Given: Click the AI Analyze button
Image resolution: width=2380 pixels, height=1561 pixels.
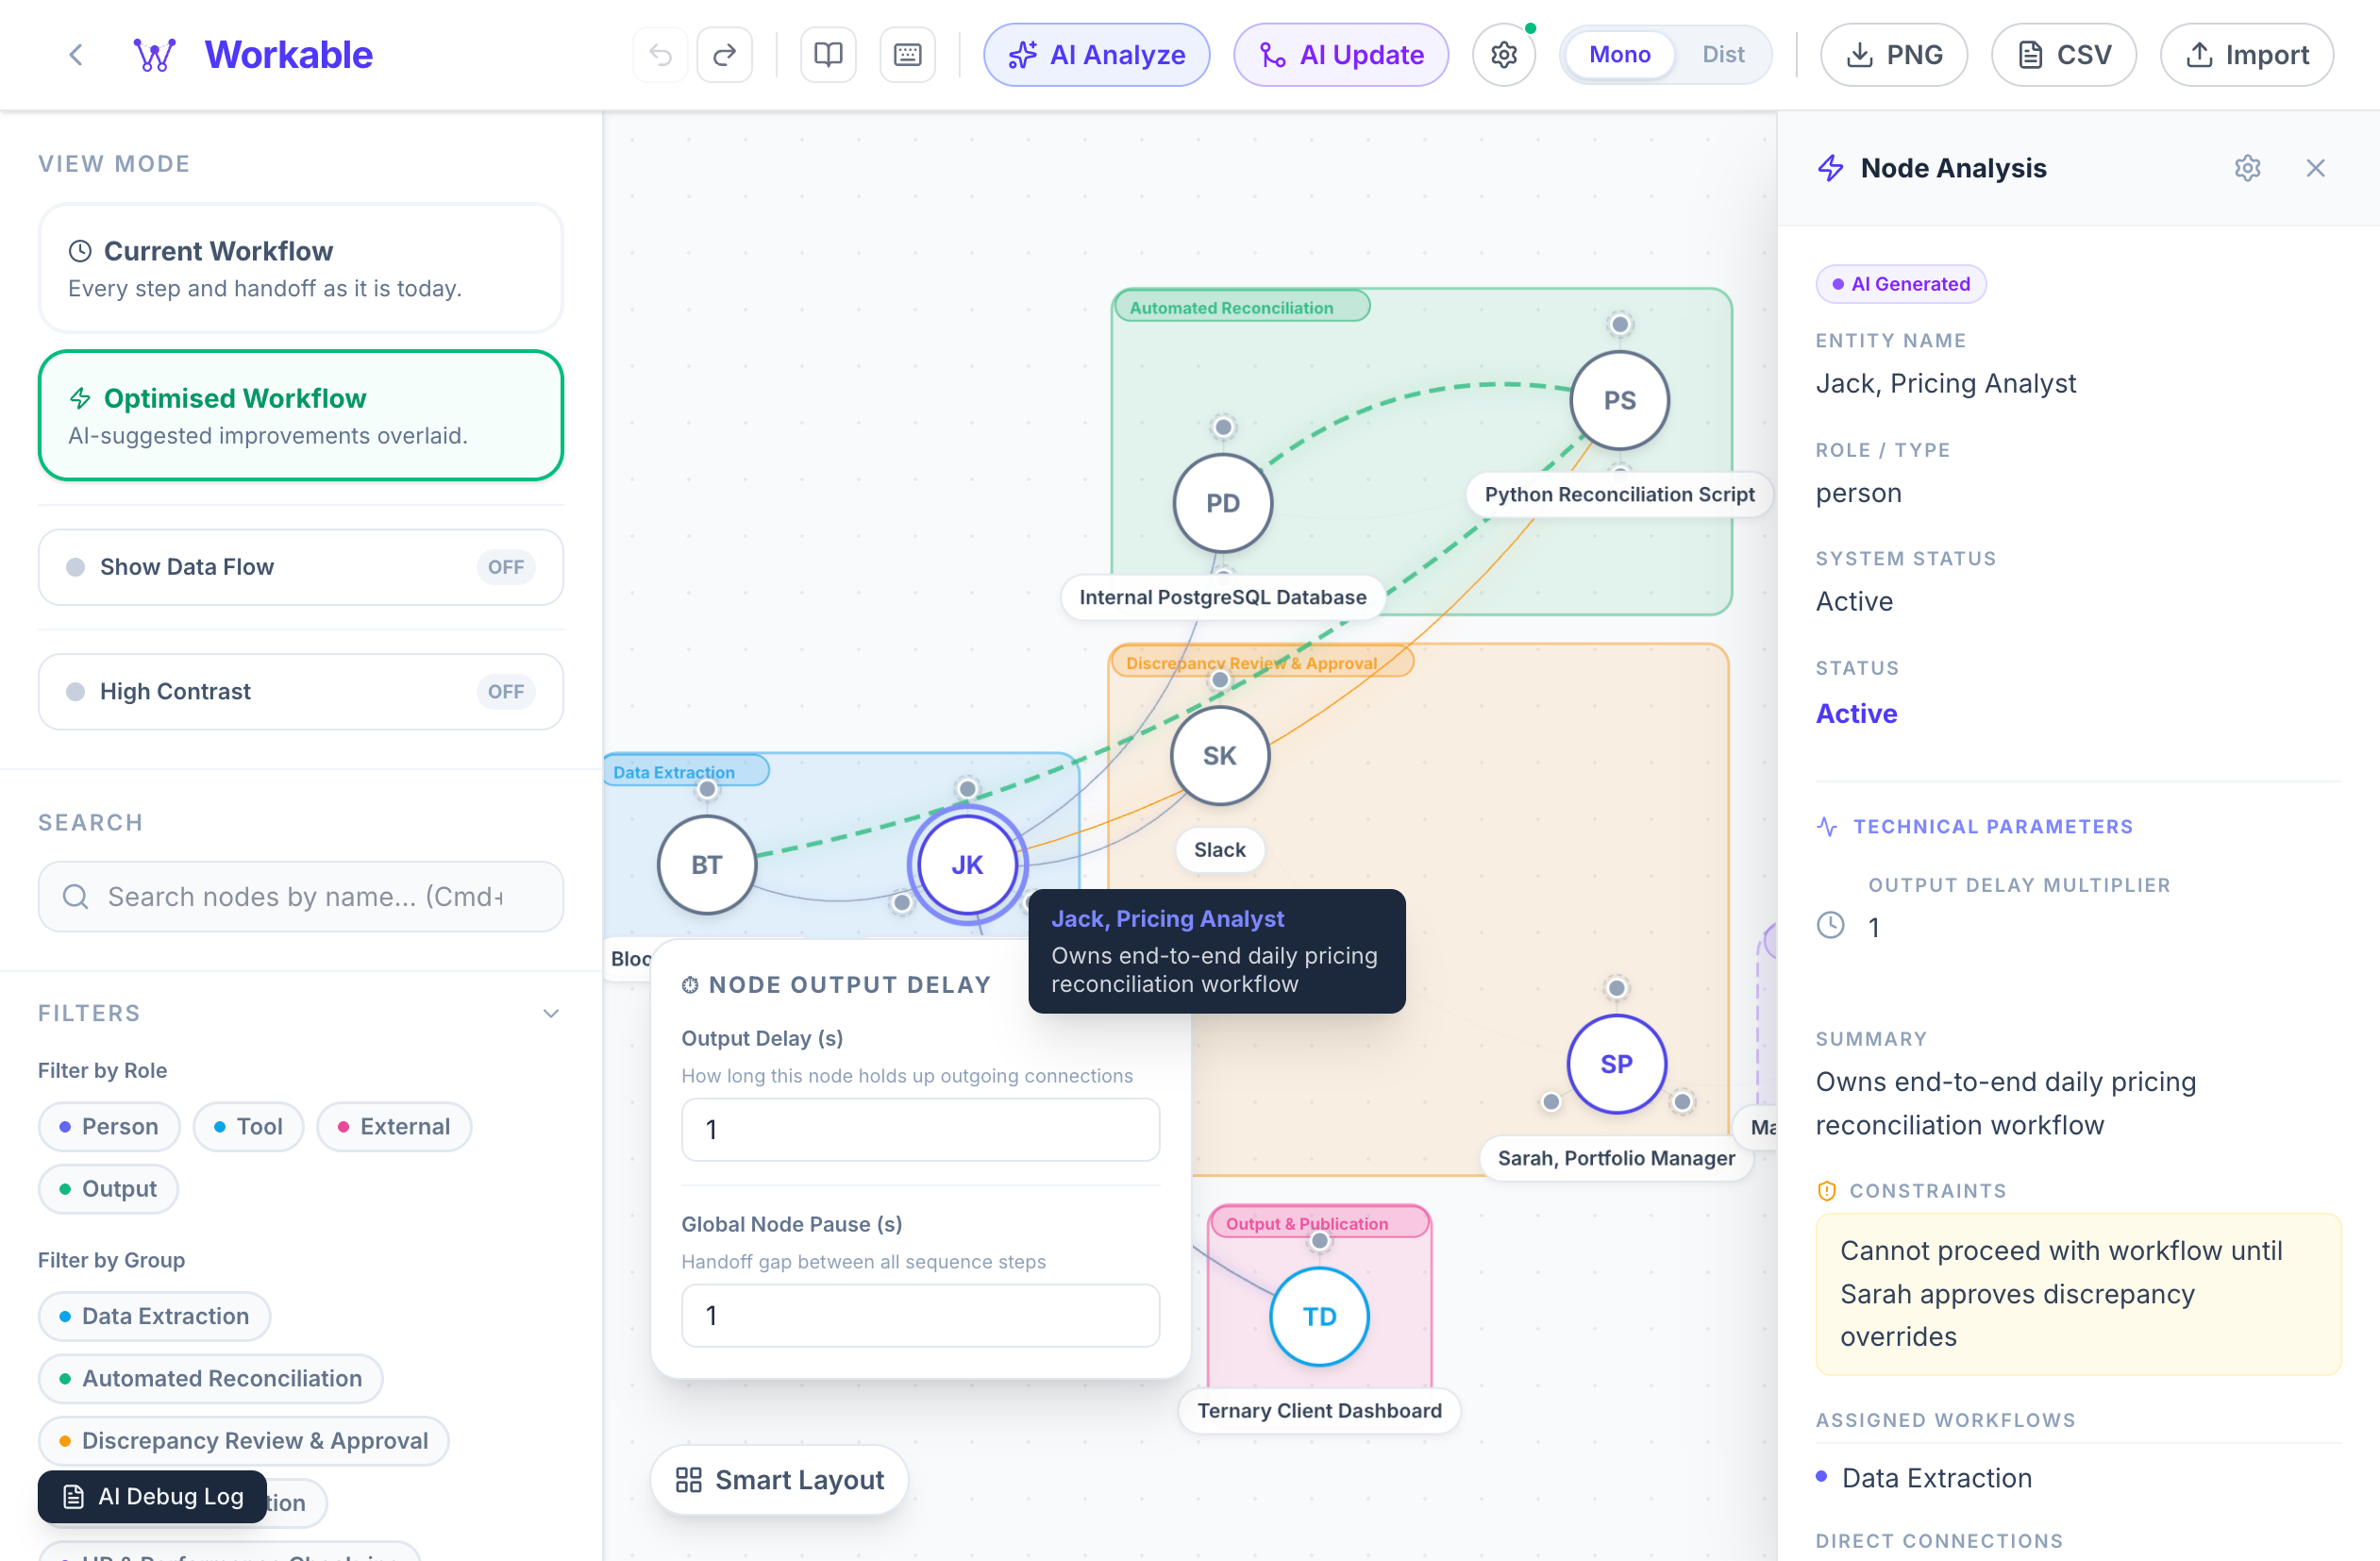Looking at the screenshot, I should [x=1096, y=55].
